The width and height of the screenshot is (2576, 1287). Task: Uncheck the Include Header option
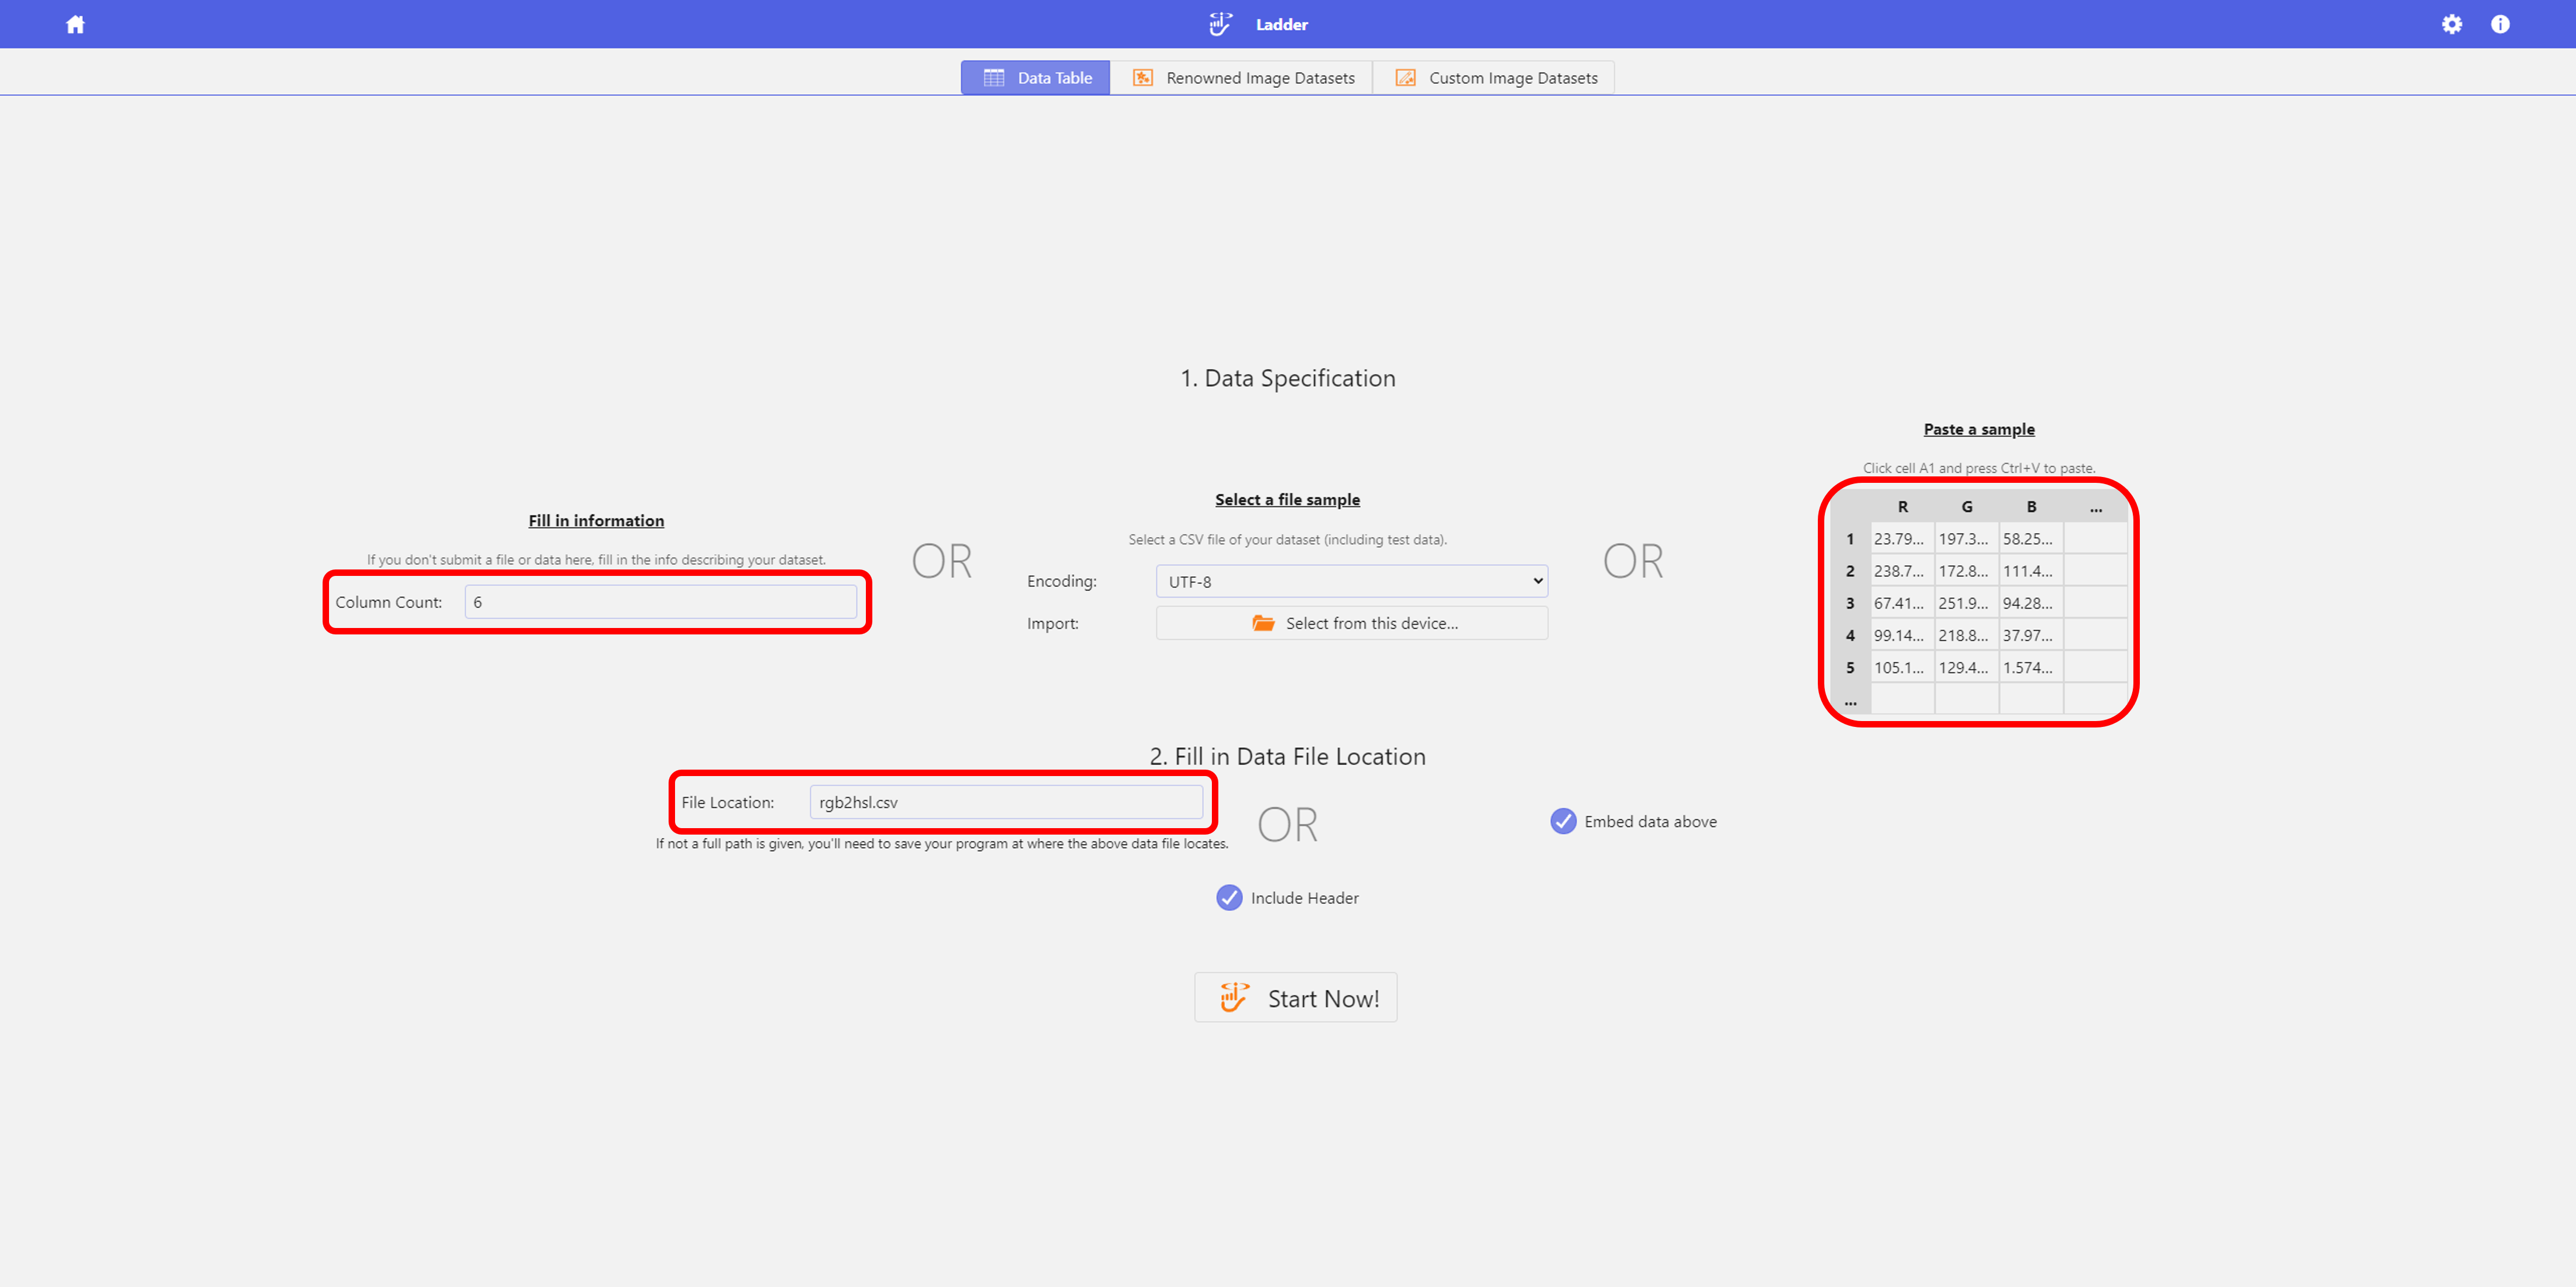[1229, 898]
